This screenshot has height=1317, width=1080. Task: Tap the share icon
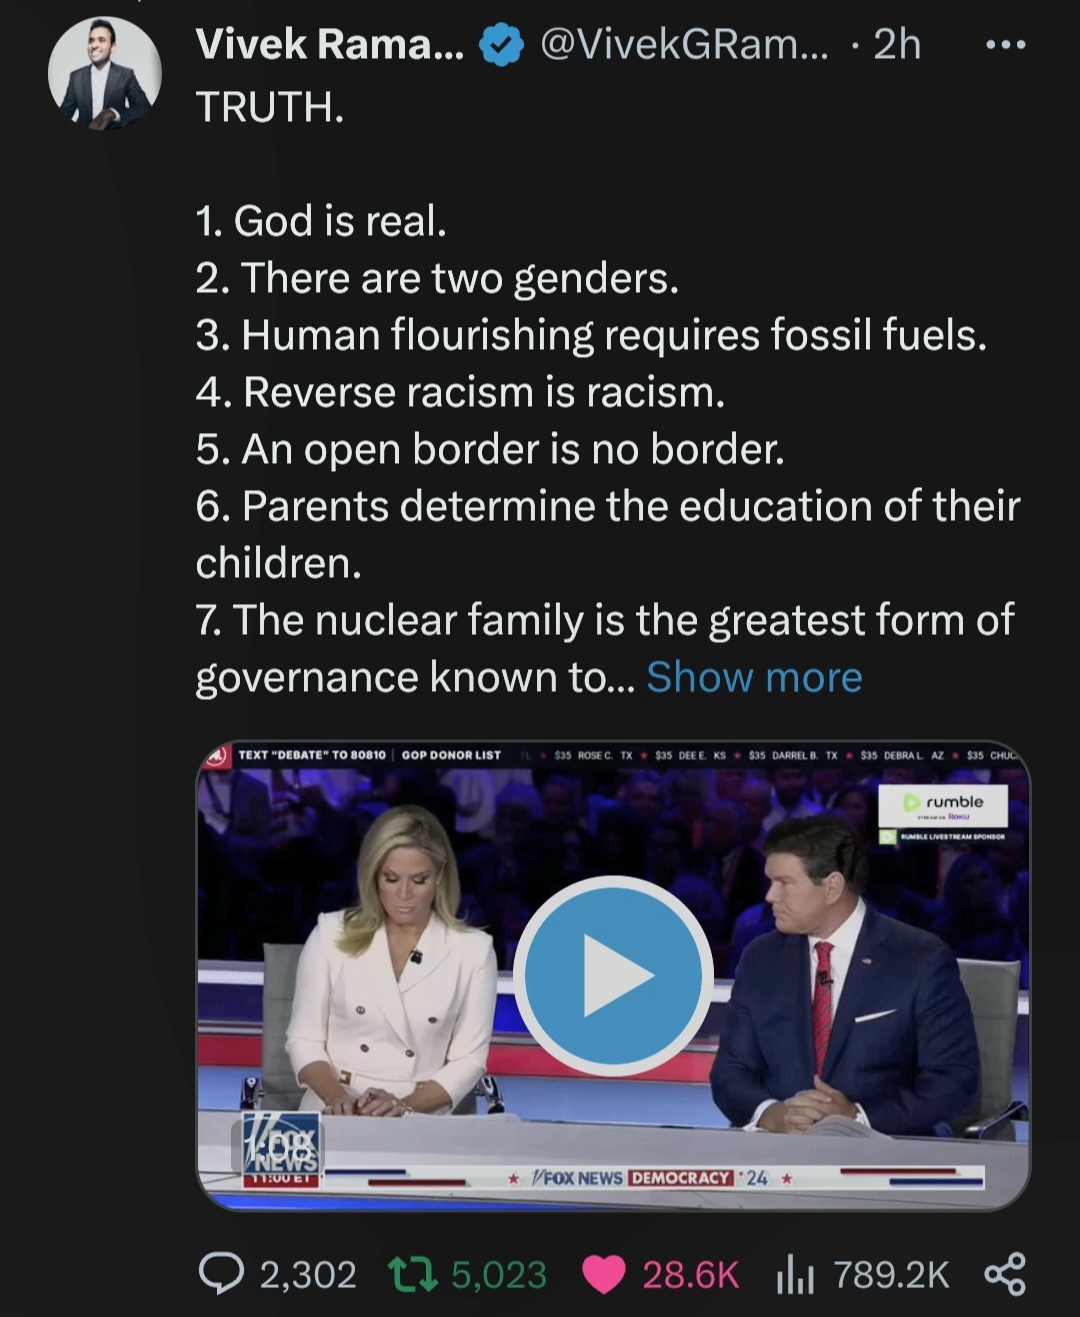(1005, 1274)
